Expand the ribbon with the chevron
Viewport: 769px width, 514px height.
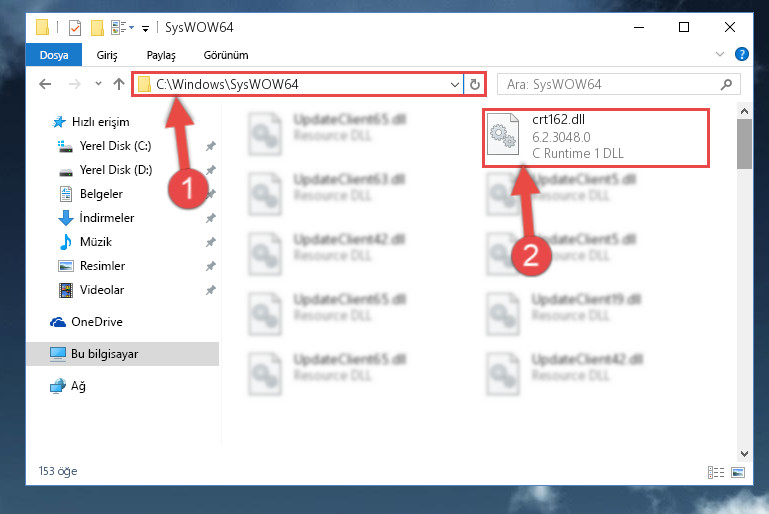(719, 54)
